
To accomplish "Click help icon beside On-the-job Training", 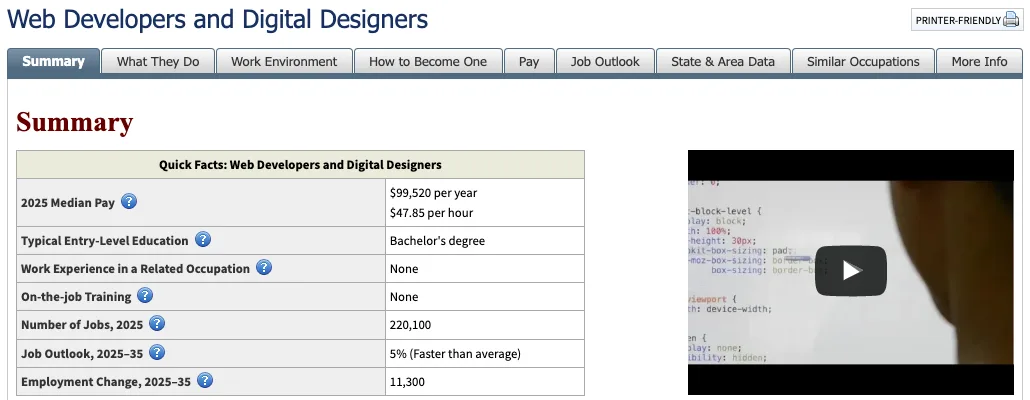I will pyautogui.click(x=145, y=296).
